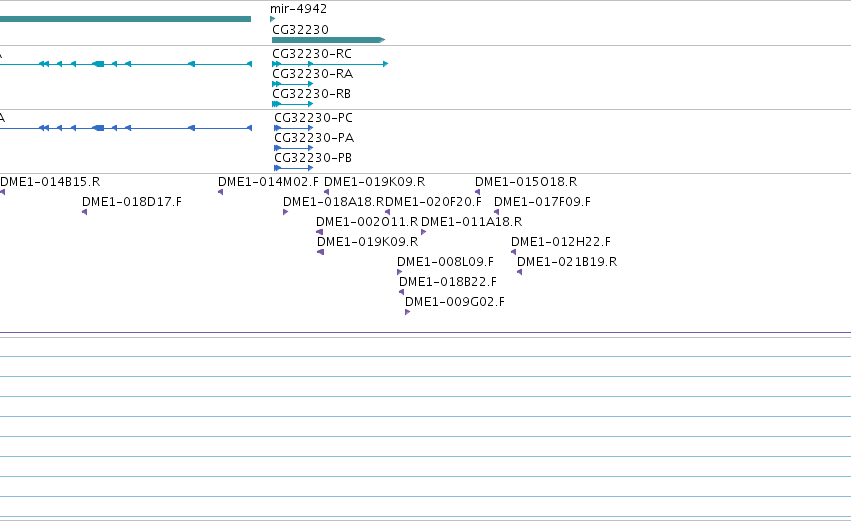Select arrow marker under DME1-018B22.F
The width and height of the screenshot is (851, 521).
(402, 293)
